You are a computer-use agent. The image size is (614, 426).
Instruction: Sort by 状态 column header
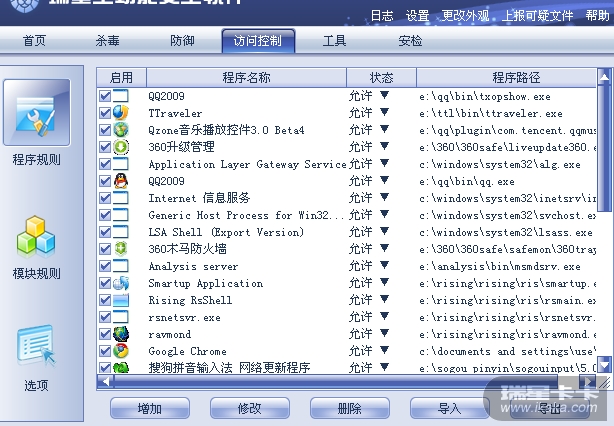[381, 78]
